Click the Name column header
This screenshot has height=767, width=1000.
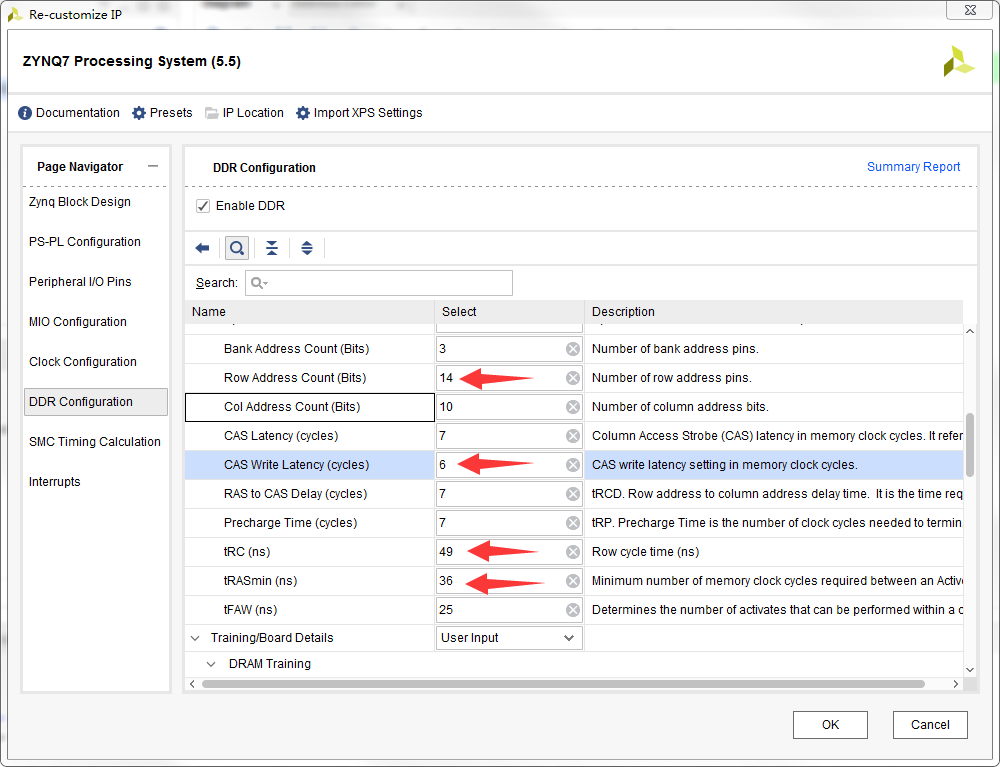tap(310, 312)
